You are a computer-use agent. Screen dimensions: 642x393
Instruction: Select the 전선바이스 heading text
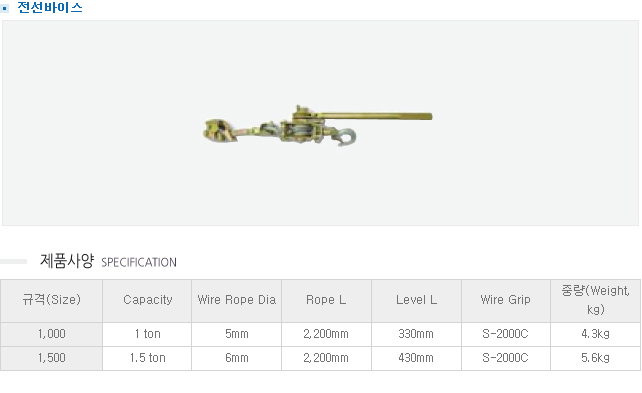tap(50, 7)
